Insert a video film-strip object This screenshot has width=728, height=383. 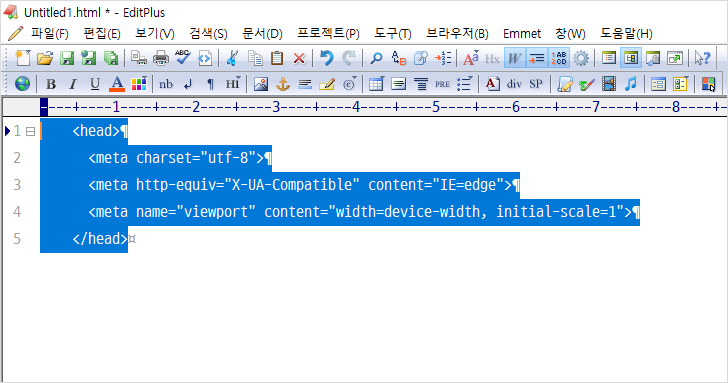[609, 84]
